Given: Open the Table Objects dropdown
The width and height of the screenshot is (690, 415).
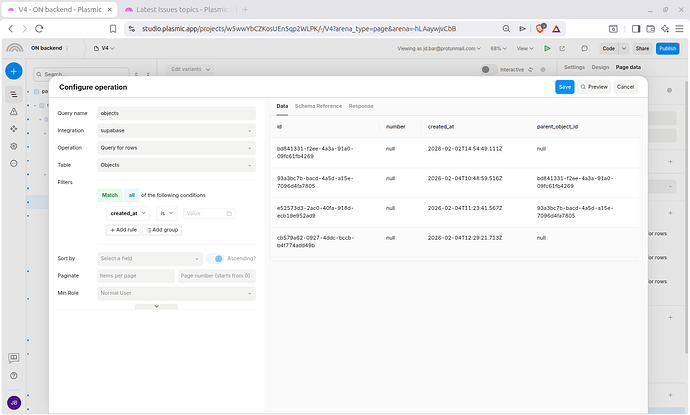Looking at the screenshot, I should tap(176, 165).
